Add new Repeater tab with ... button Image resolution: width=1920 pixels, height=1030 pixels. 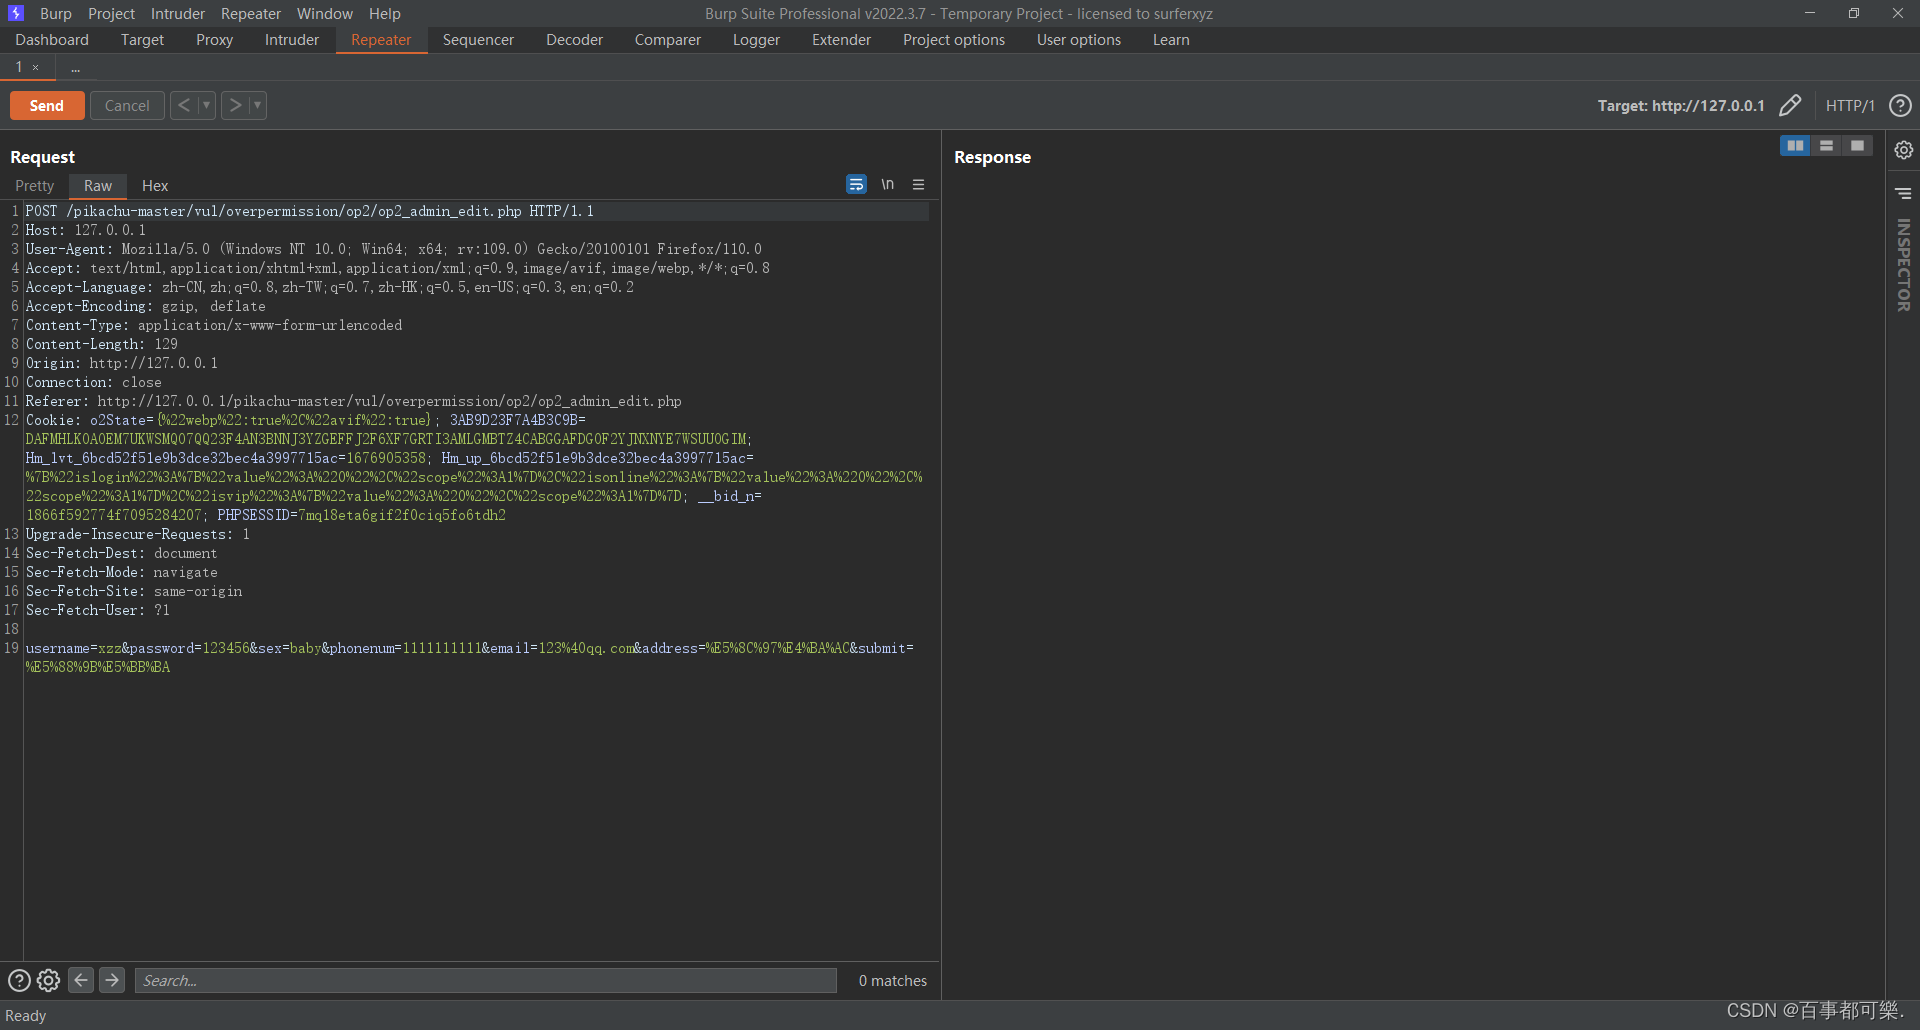pyautogui.click(x=75, y=67)
